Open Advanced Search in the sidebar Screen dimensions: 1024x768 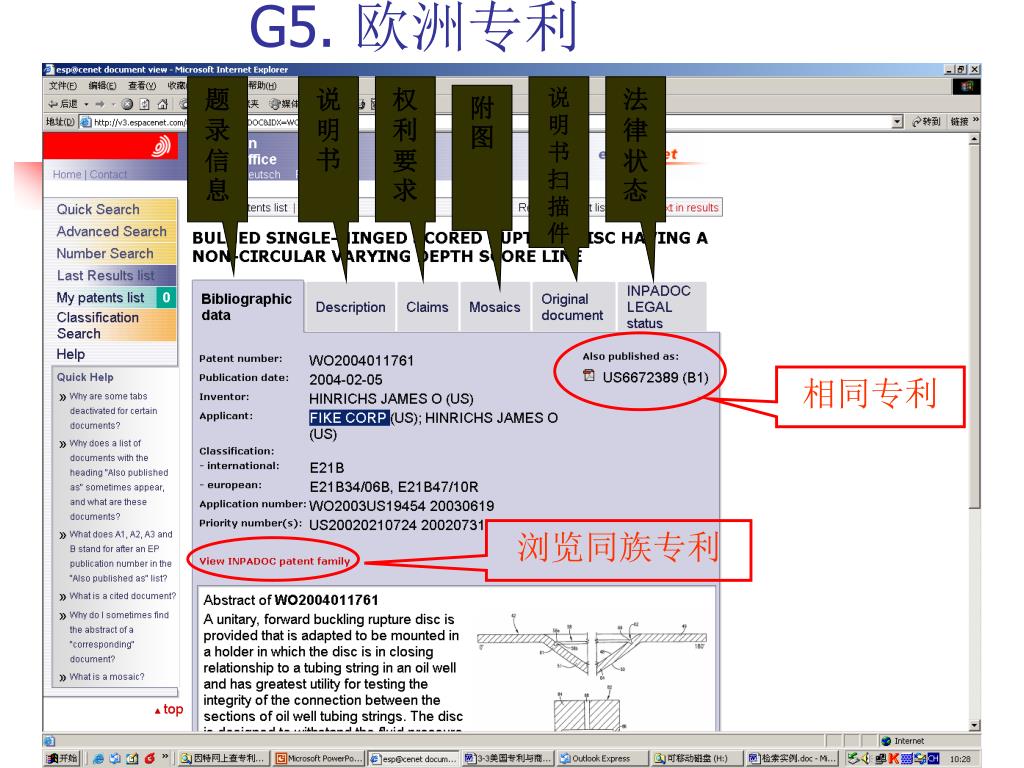pos(110,231)
